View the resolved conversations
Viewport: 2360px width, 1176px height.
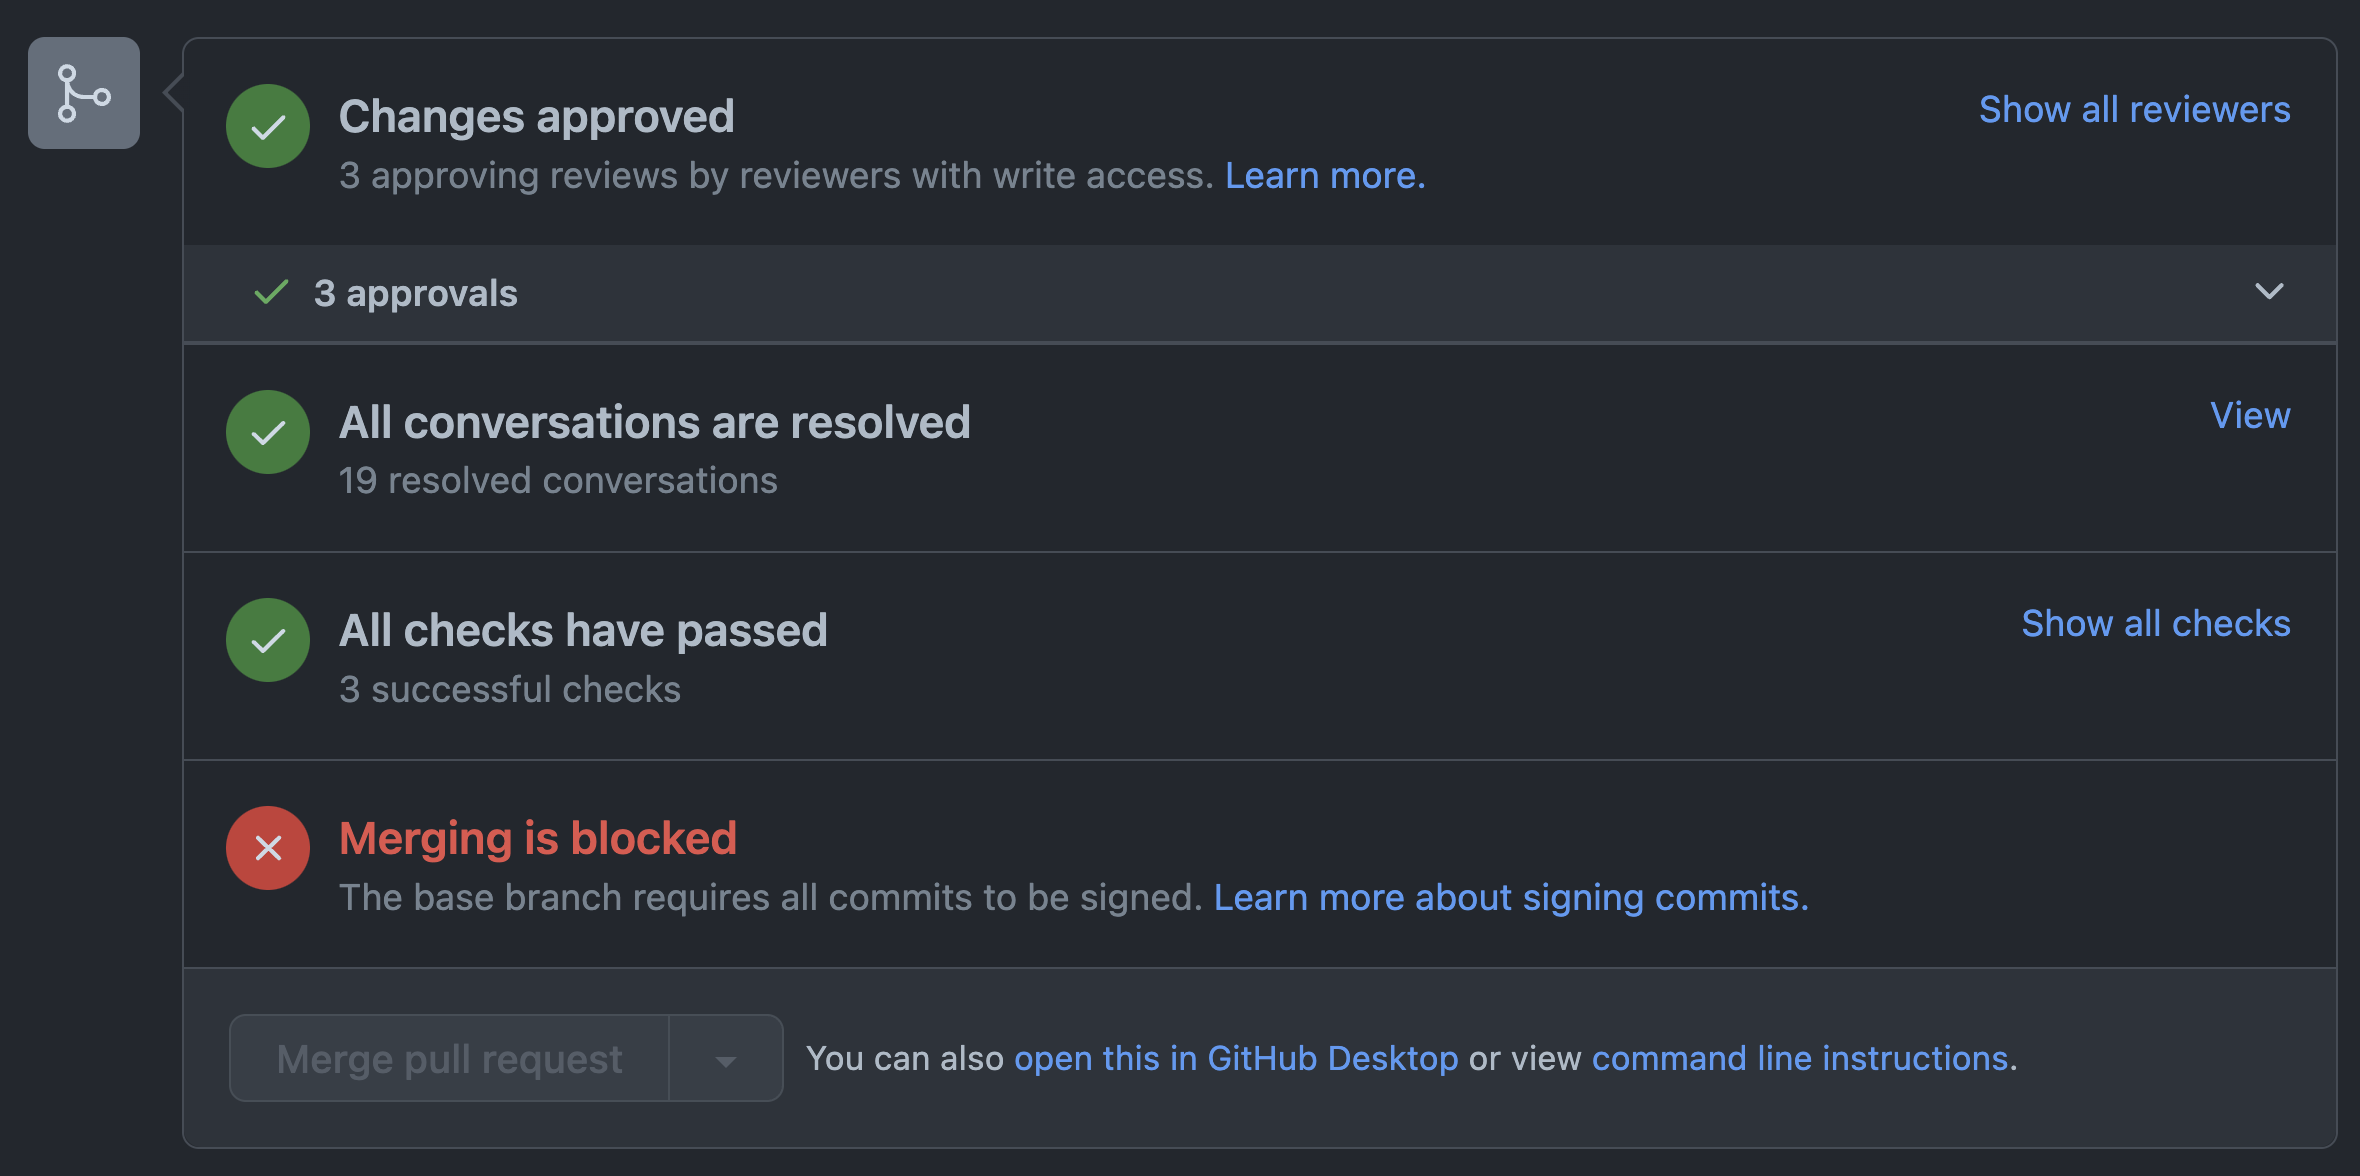2249,415
